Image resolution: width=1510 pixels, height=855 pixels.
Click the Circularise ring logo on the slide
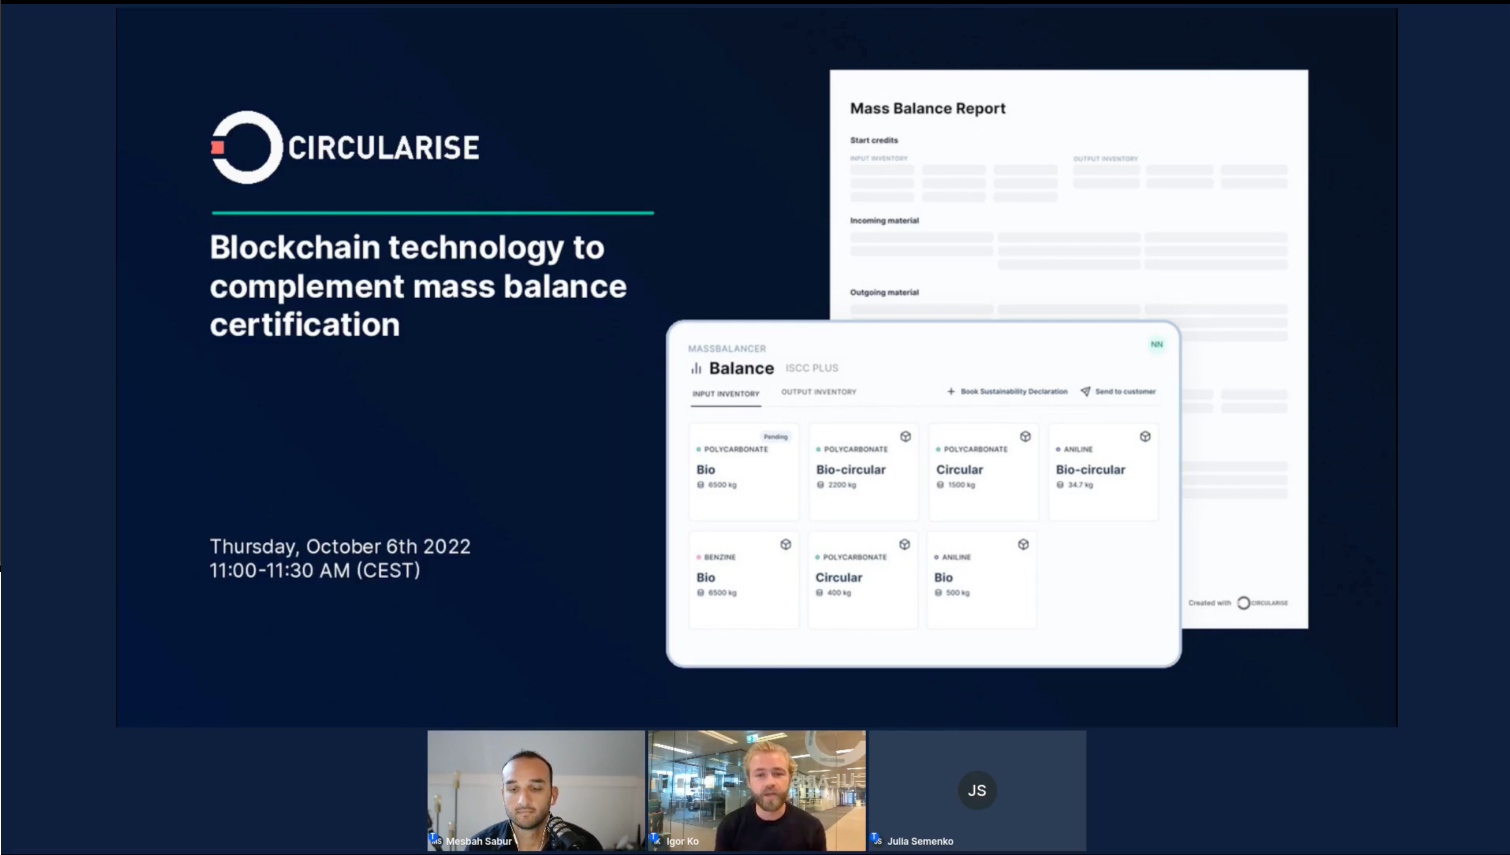(x=246, y=146)
